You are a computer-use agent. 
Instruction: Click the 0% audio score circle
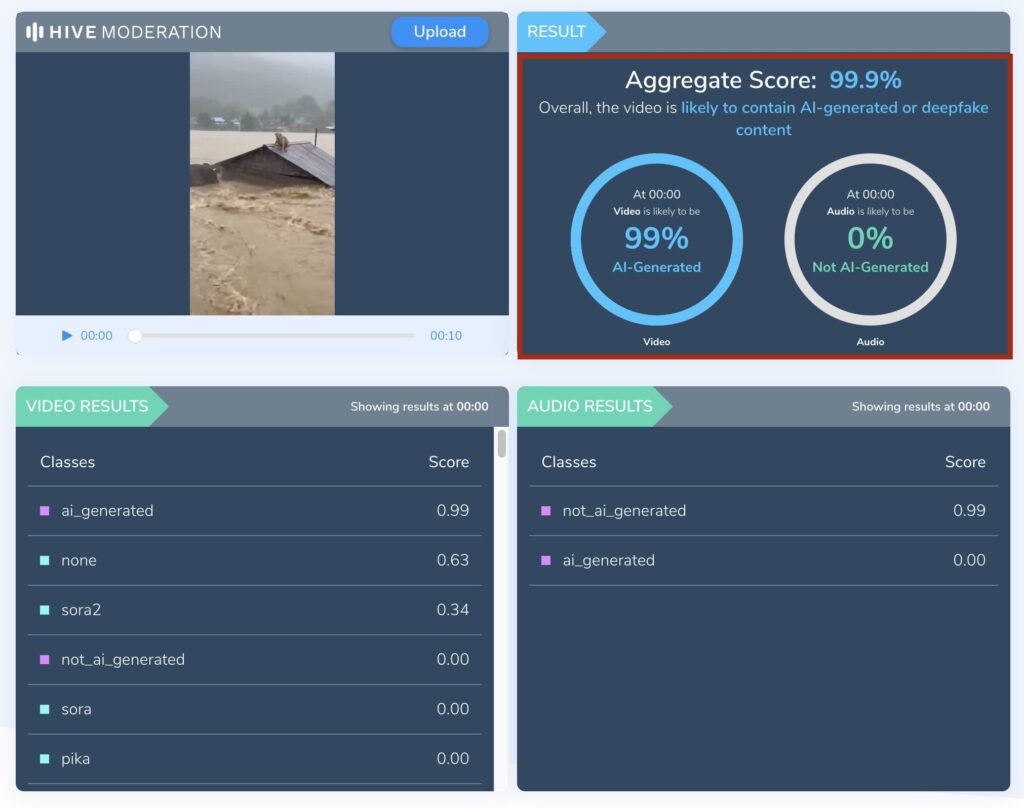[870, 240]
